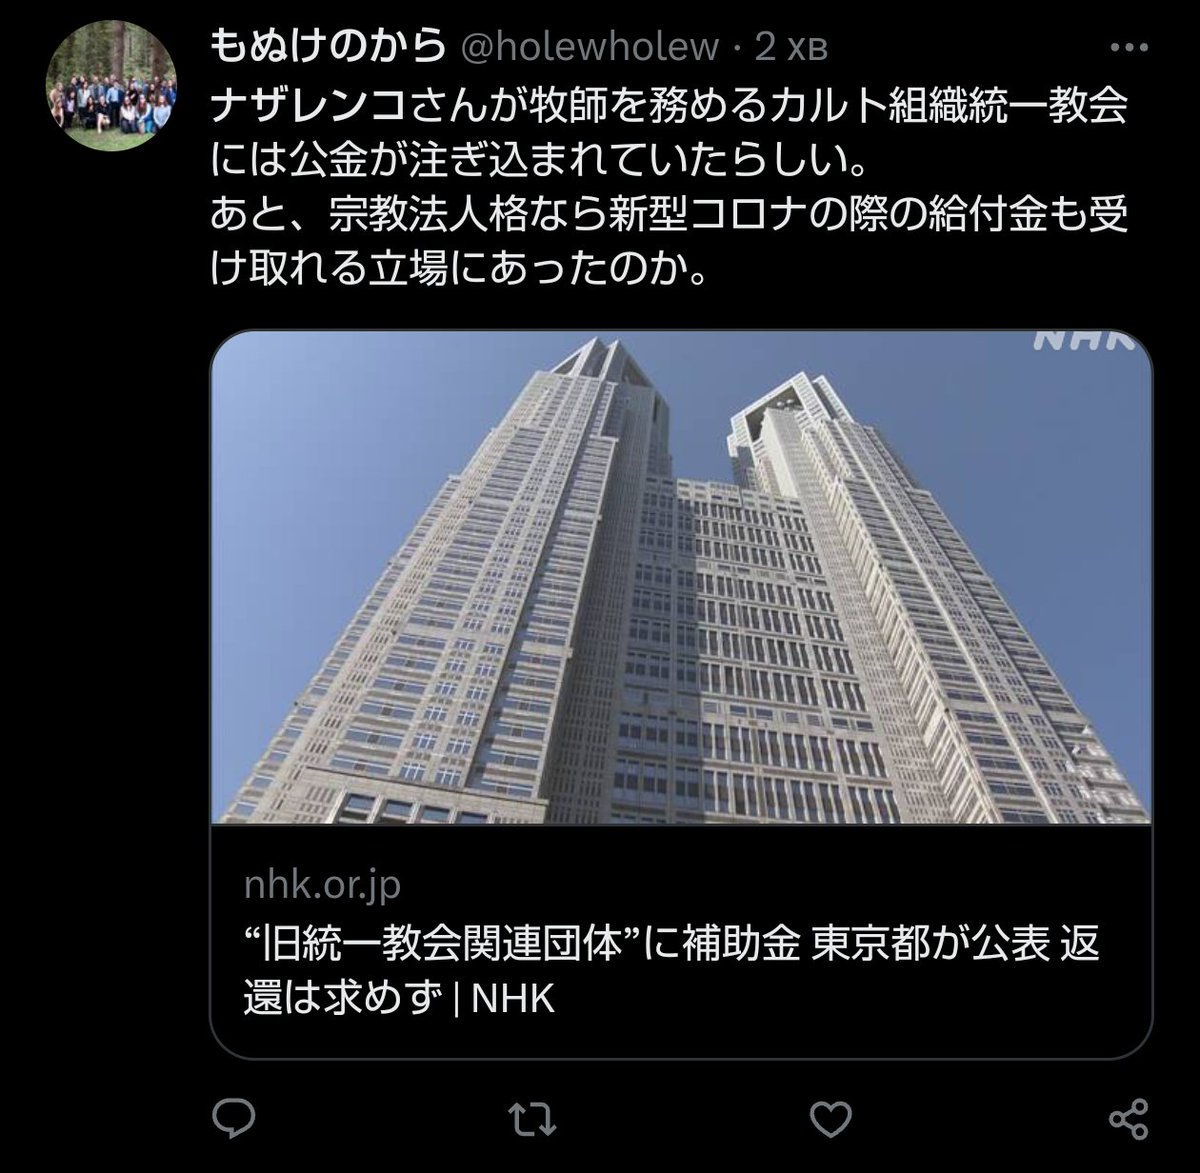The image size is (1200, 1173).
Task: Open the share icon at bottom right
Action: point(1128,1117)
